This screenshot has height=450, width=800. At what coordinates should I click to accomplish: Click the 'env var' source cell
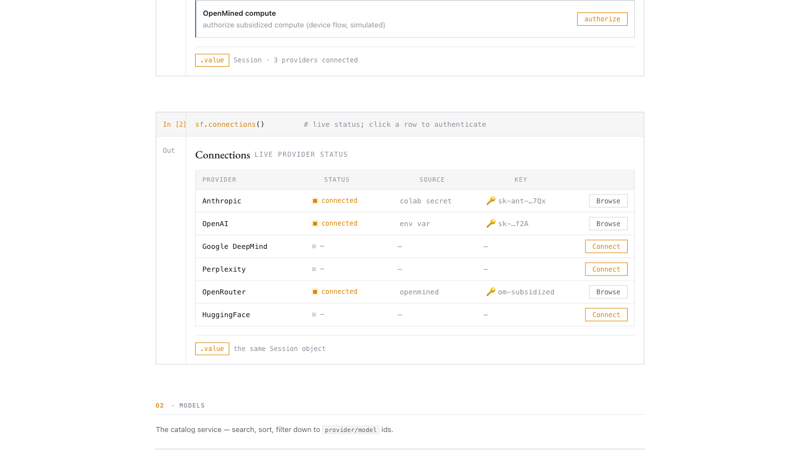pyautogui.click(x=415, y=223)
